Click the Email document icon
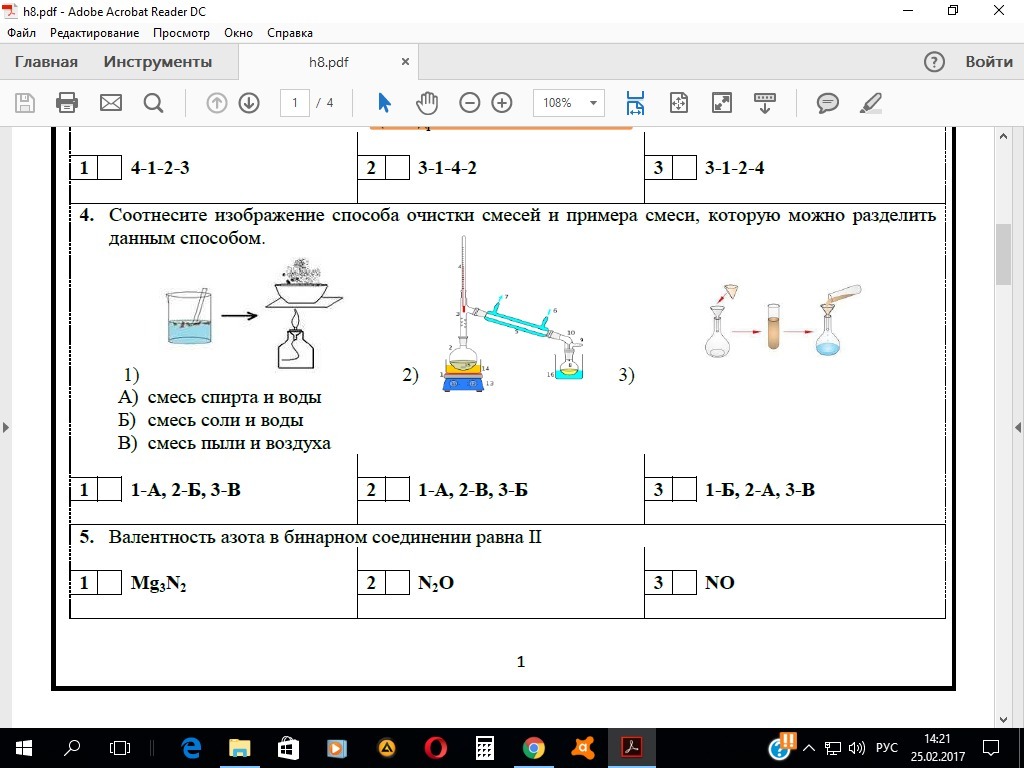The height and width of the screenshot is (768, 1024). click(x=110, y=102)
